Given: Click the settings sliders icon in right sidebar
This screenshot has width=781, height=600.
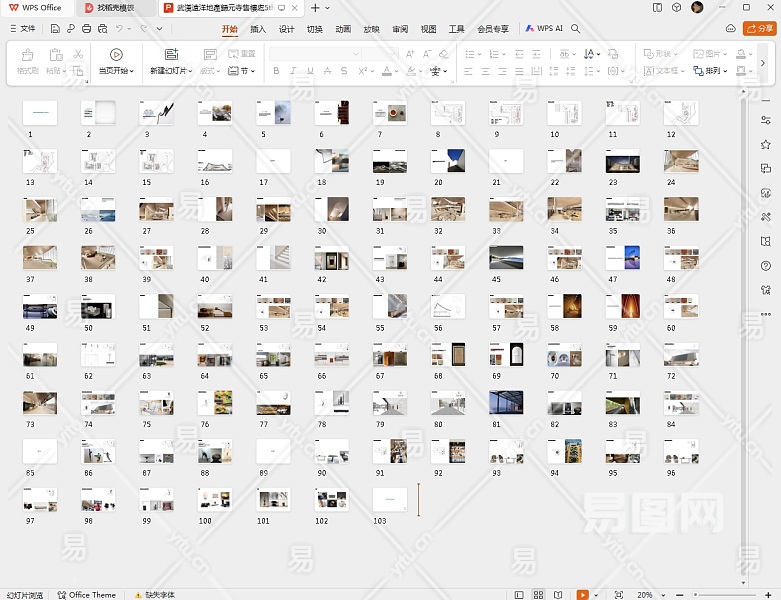Looking at the screenshot, I should coord(766,119).
